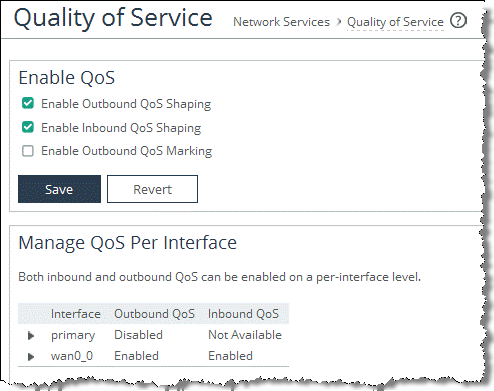Enable Outbound QoS Marking checkbox
The height and width of the screenshot is (391, 494).
click(x=28, y=151)
